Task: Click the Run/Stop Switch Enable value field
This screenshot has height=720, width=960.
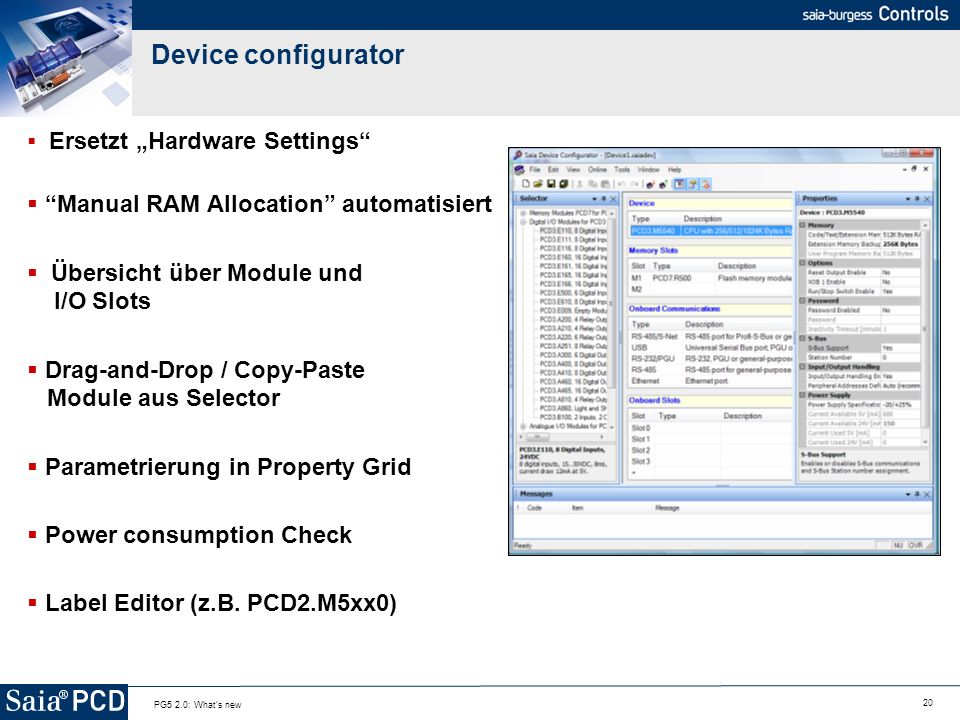Action: tap(901, 291)
